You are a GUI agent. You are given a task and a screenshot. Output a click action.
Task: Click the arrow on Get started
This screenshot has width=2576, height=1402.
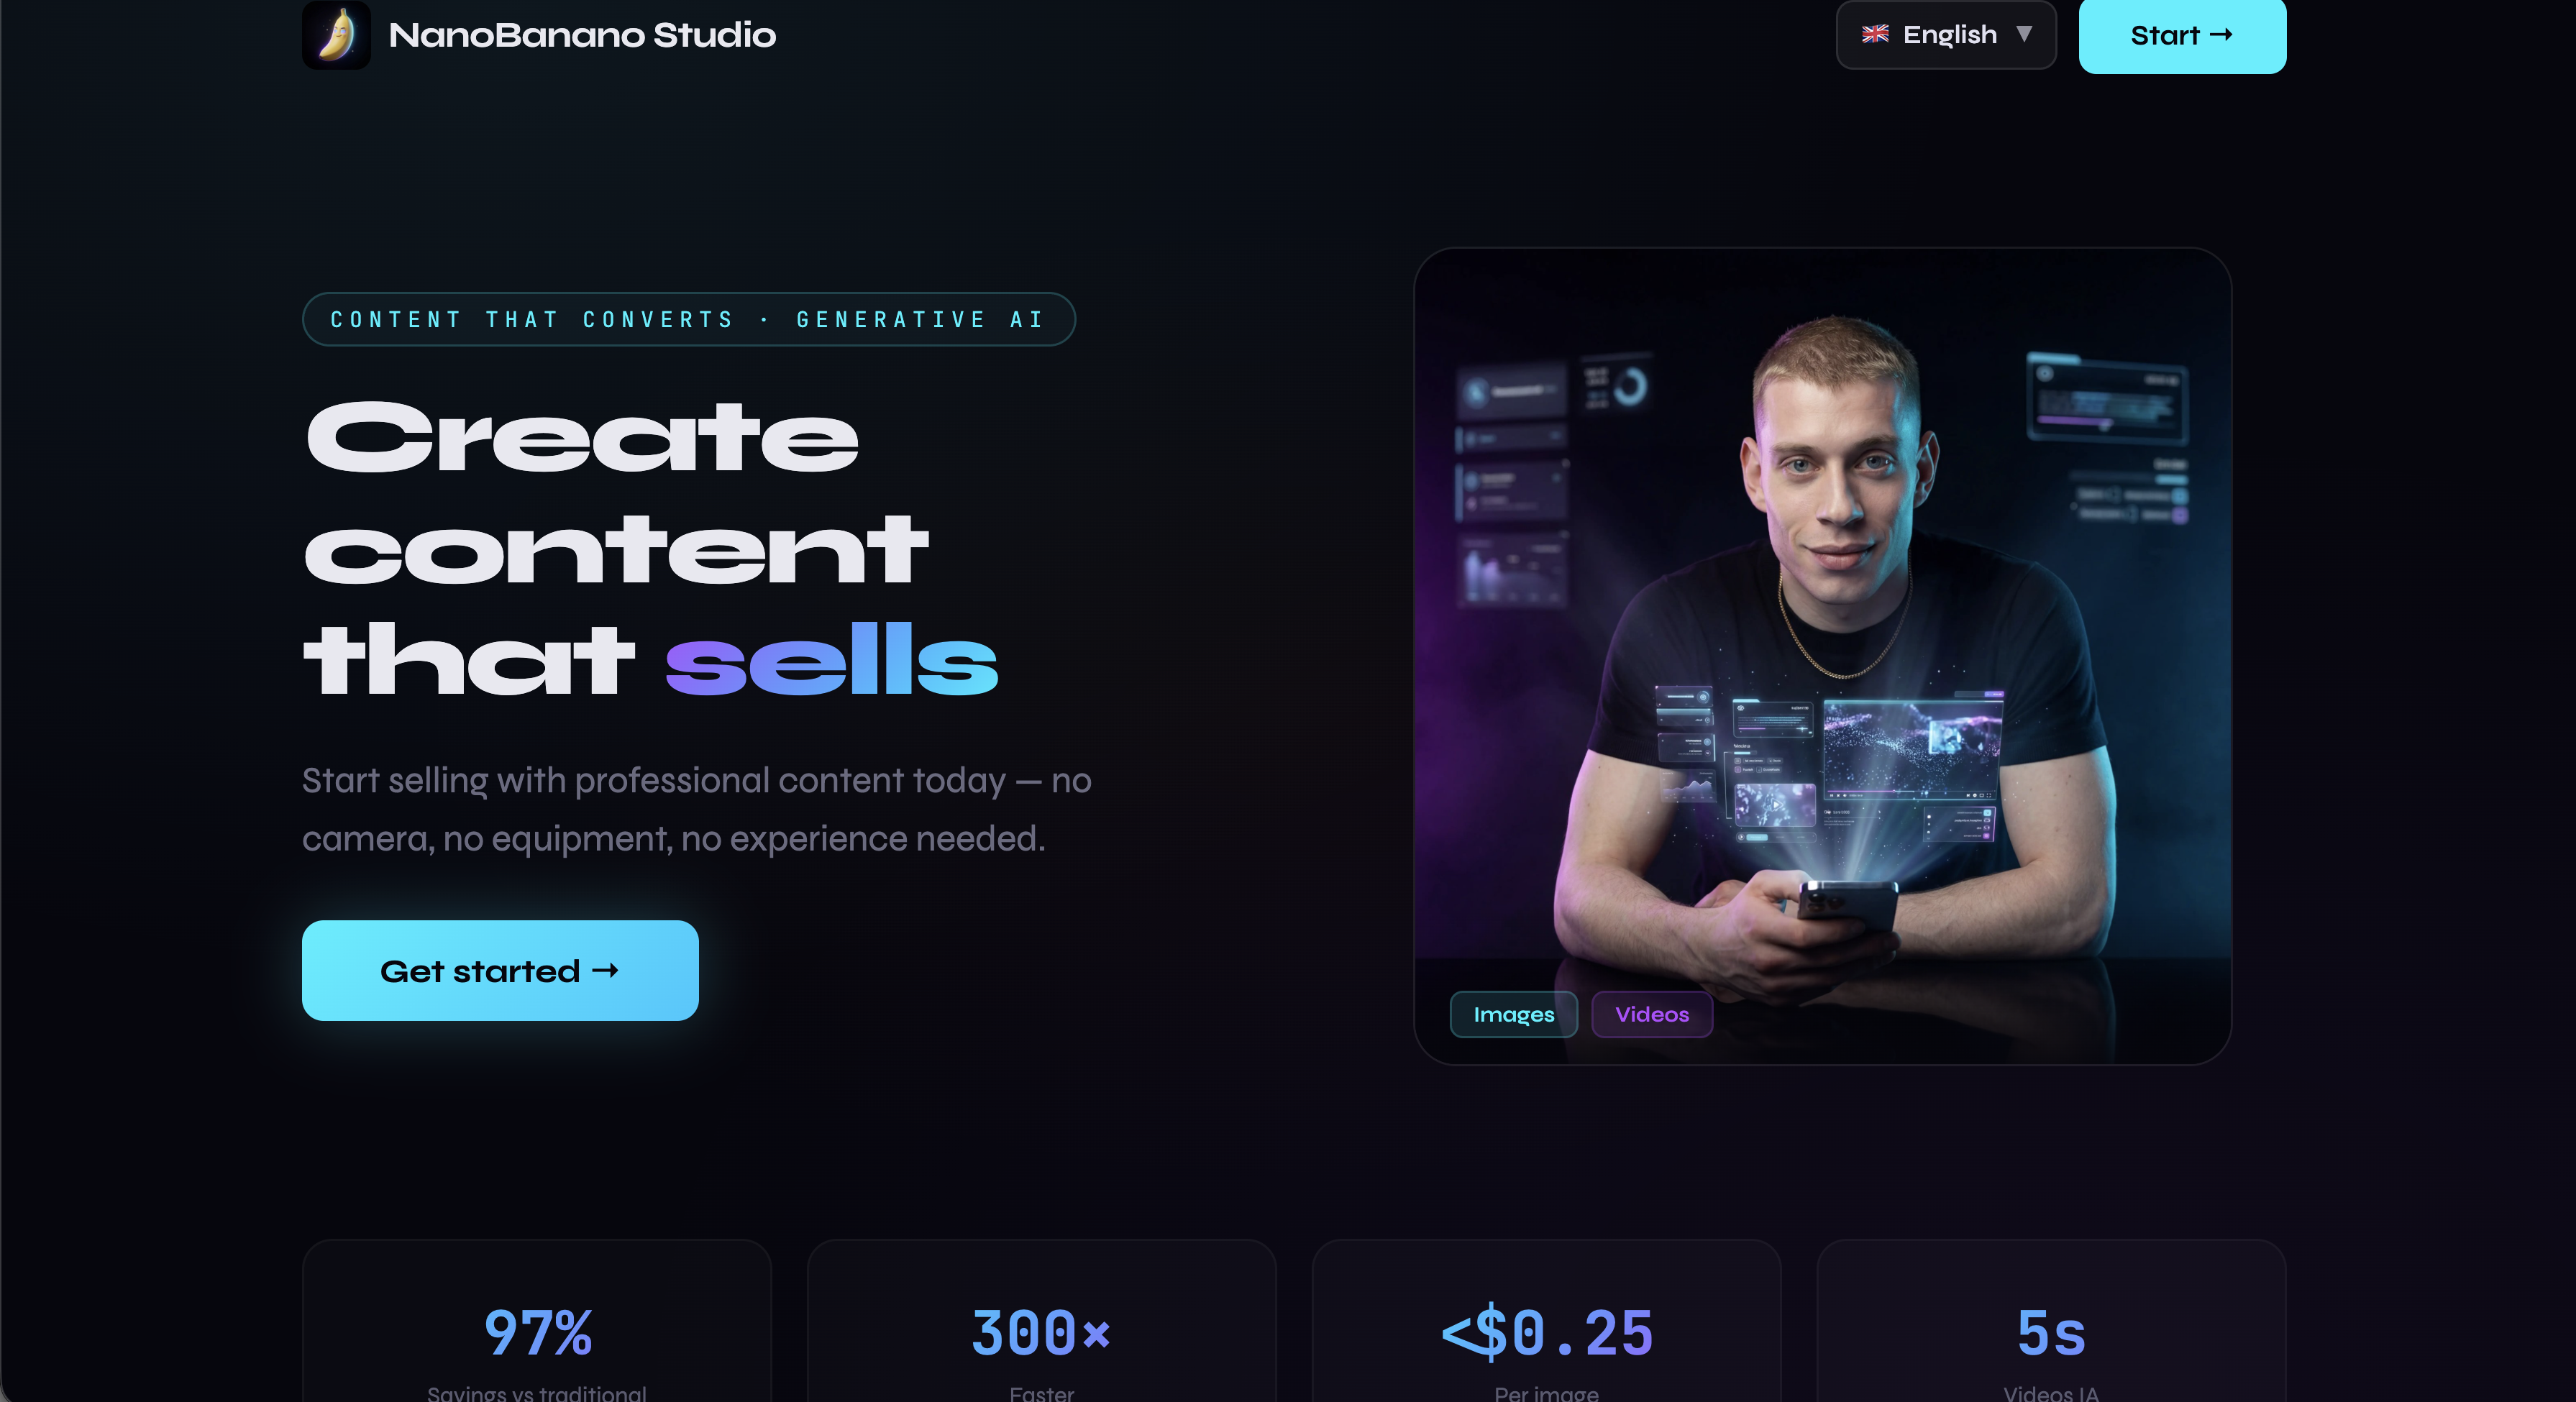tap(605, 970)
